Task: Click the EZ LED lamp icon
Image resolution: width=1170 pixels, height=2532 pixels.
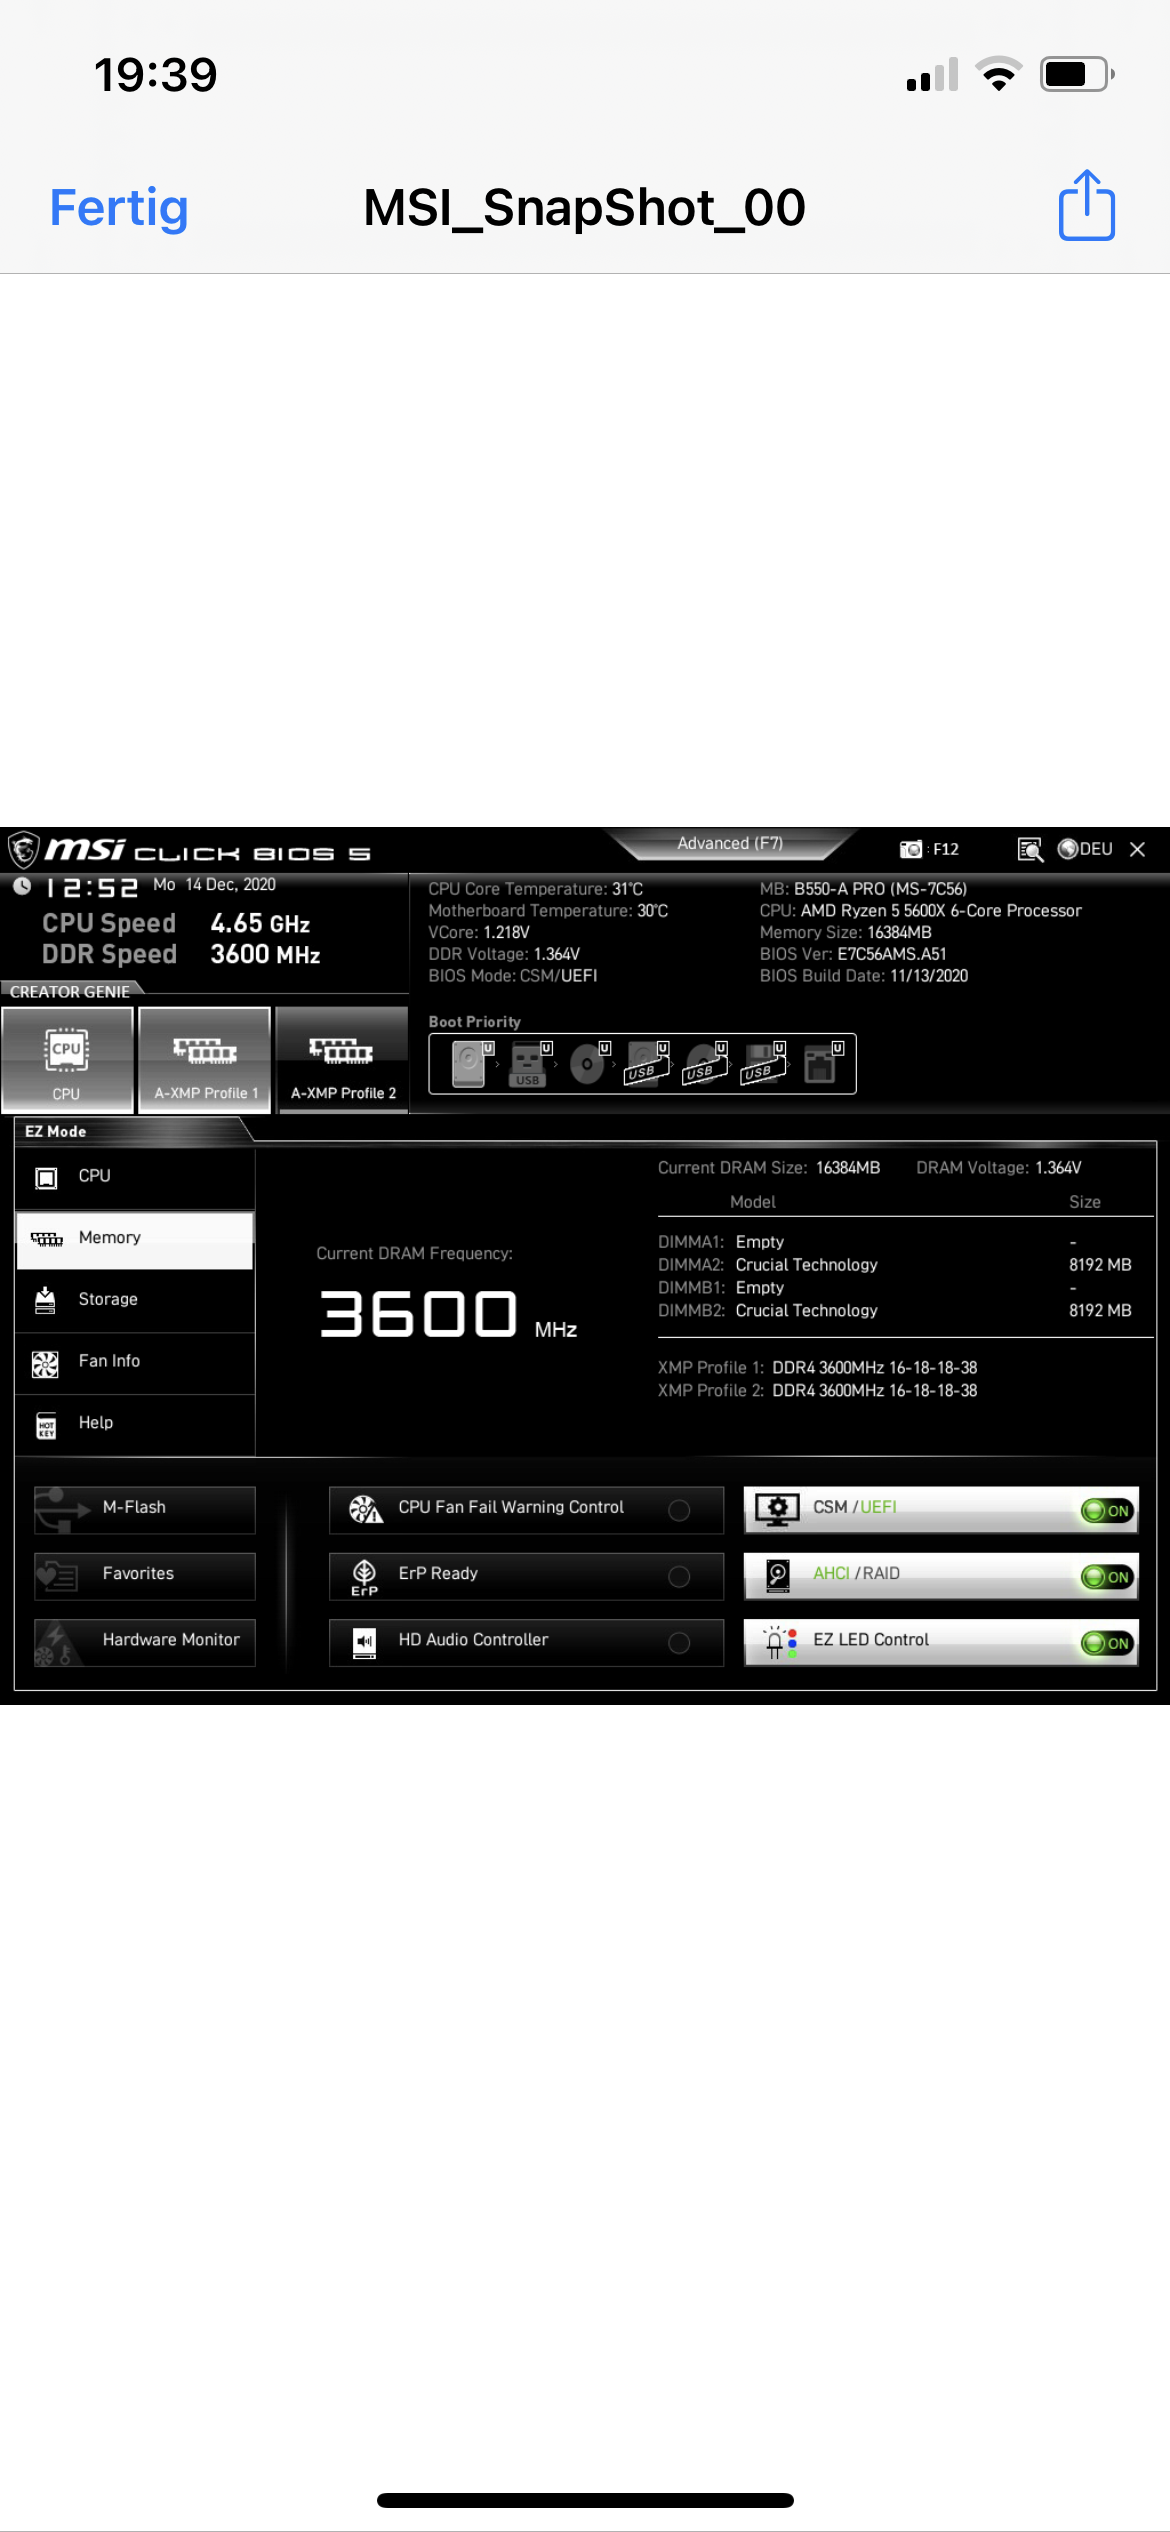Action: point(780,1642)
